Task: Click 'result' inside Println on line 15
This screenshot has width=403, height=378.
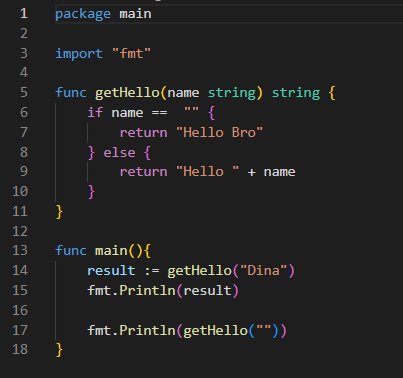Action: tap(207, 290)
